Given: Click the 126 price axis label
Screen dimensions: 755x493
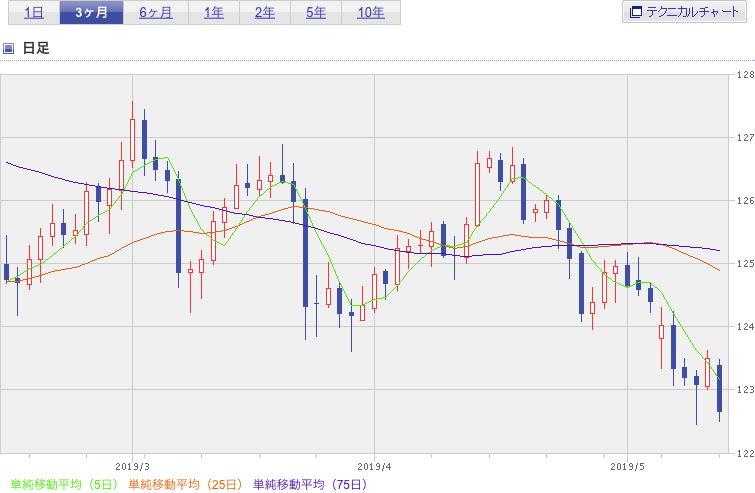Looking at the screenshot, I should pyautogui.click(x=745, y=201).
